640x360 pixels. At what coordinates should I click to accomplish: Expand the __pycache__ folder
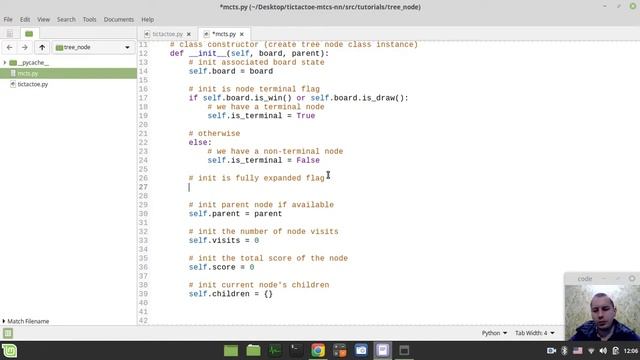pyautogui.click(x=4, y=62)
